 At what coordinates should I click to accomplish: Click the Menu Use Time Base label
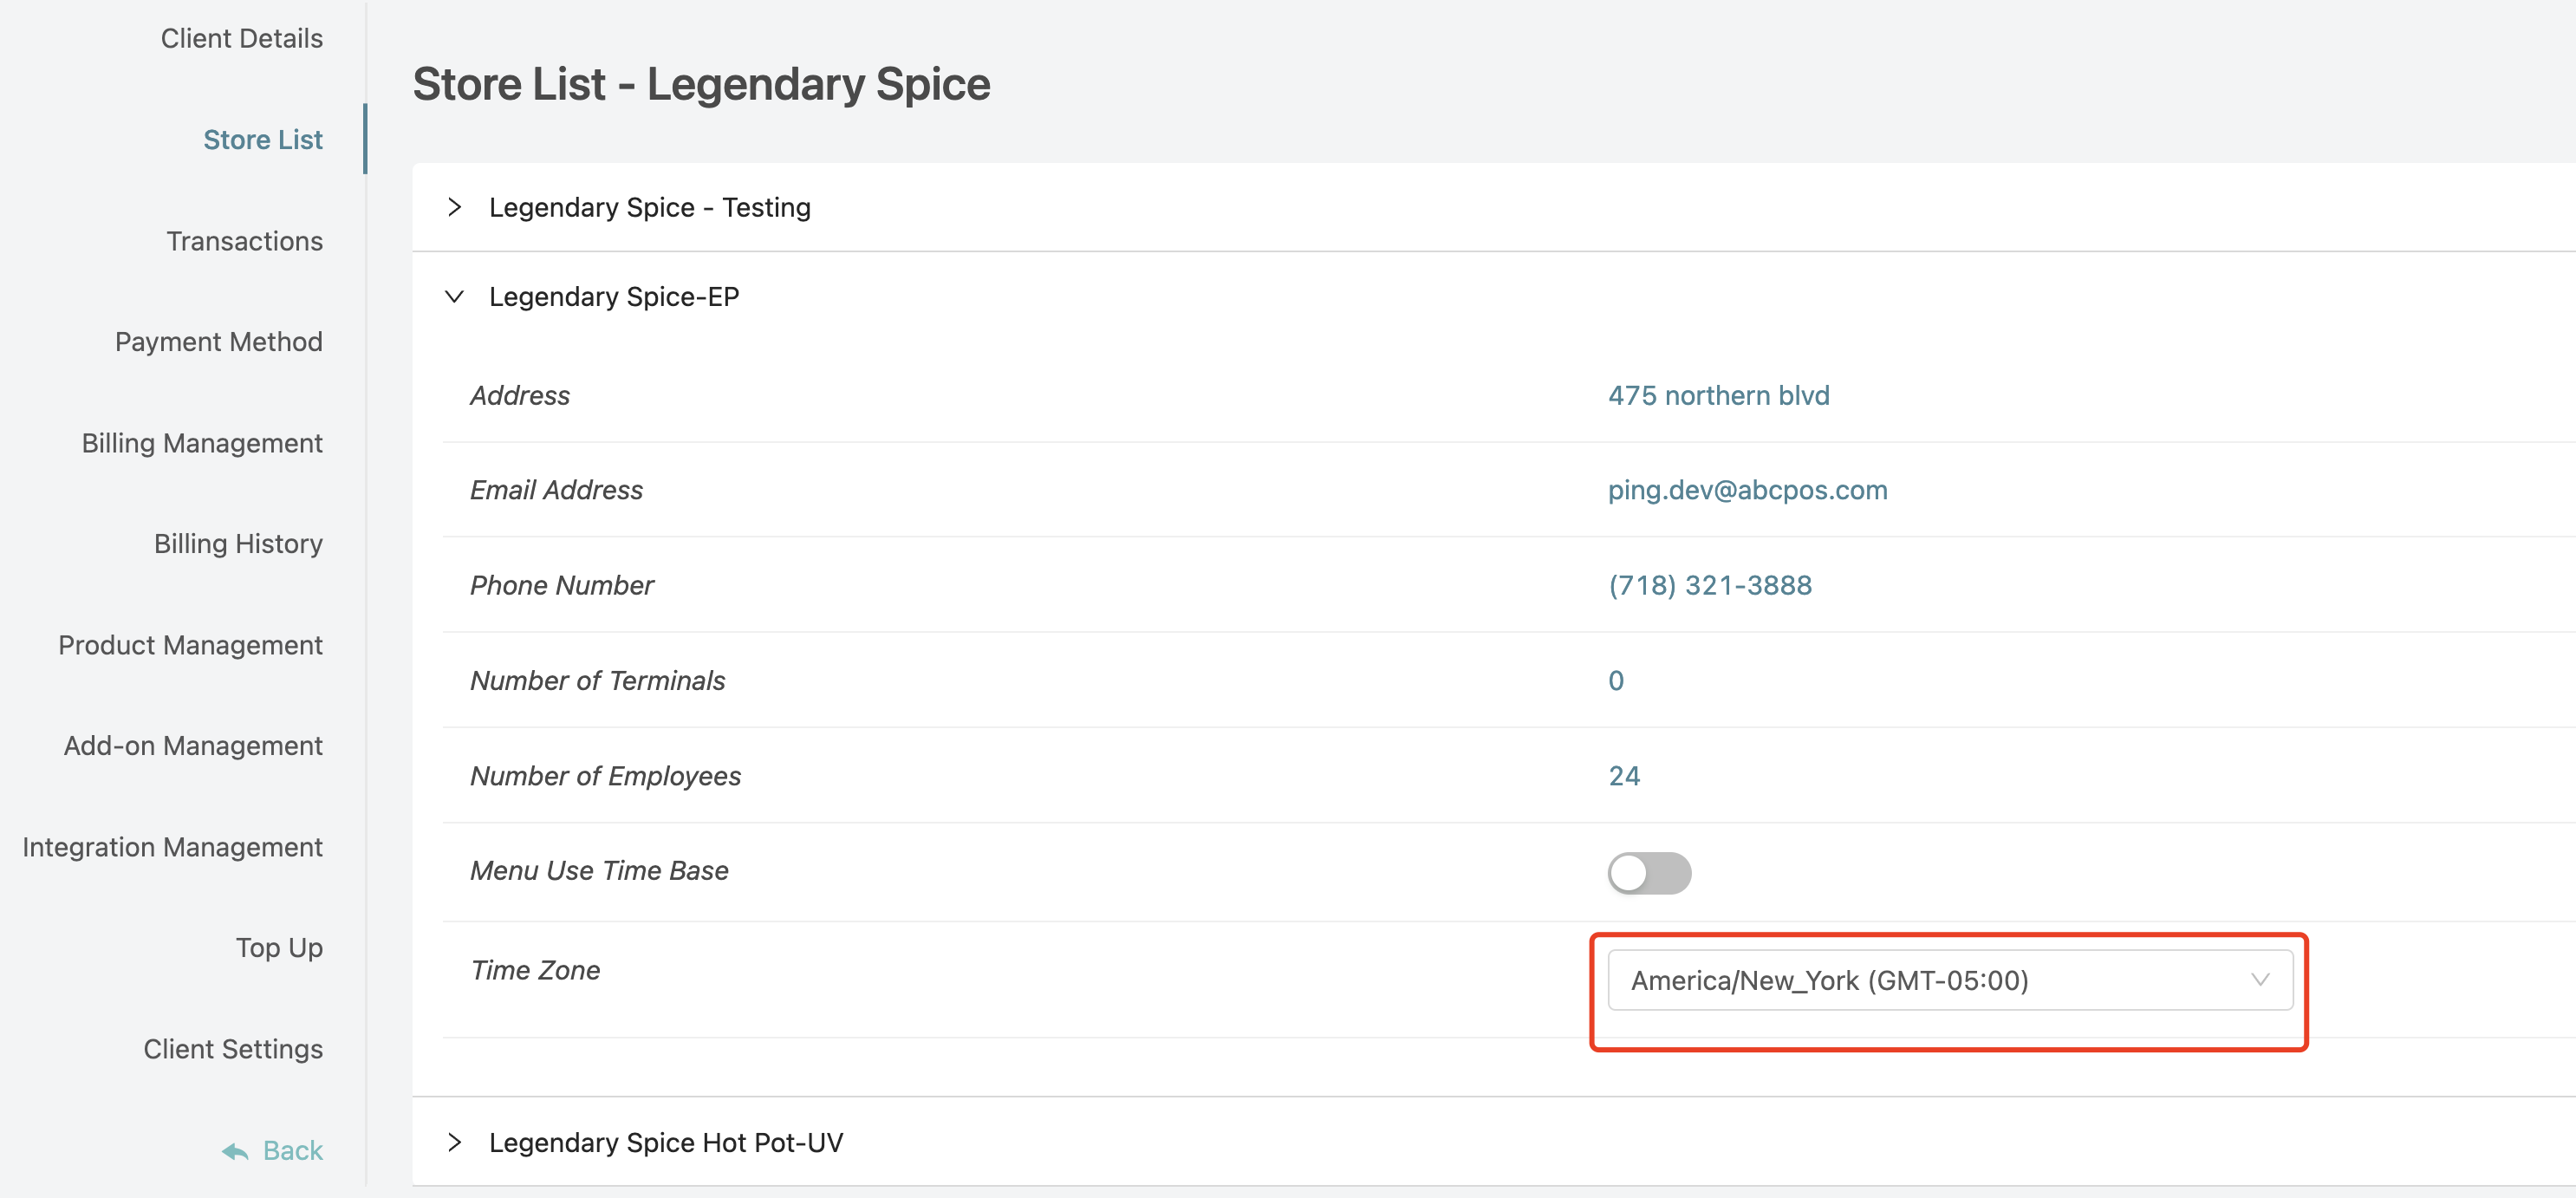click(x=600, y=871)
